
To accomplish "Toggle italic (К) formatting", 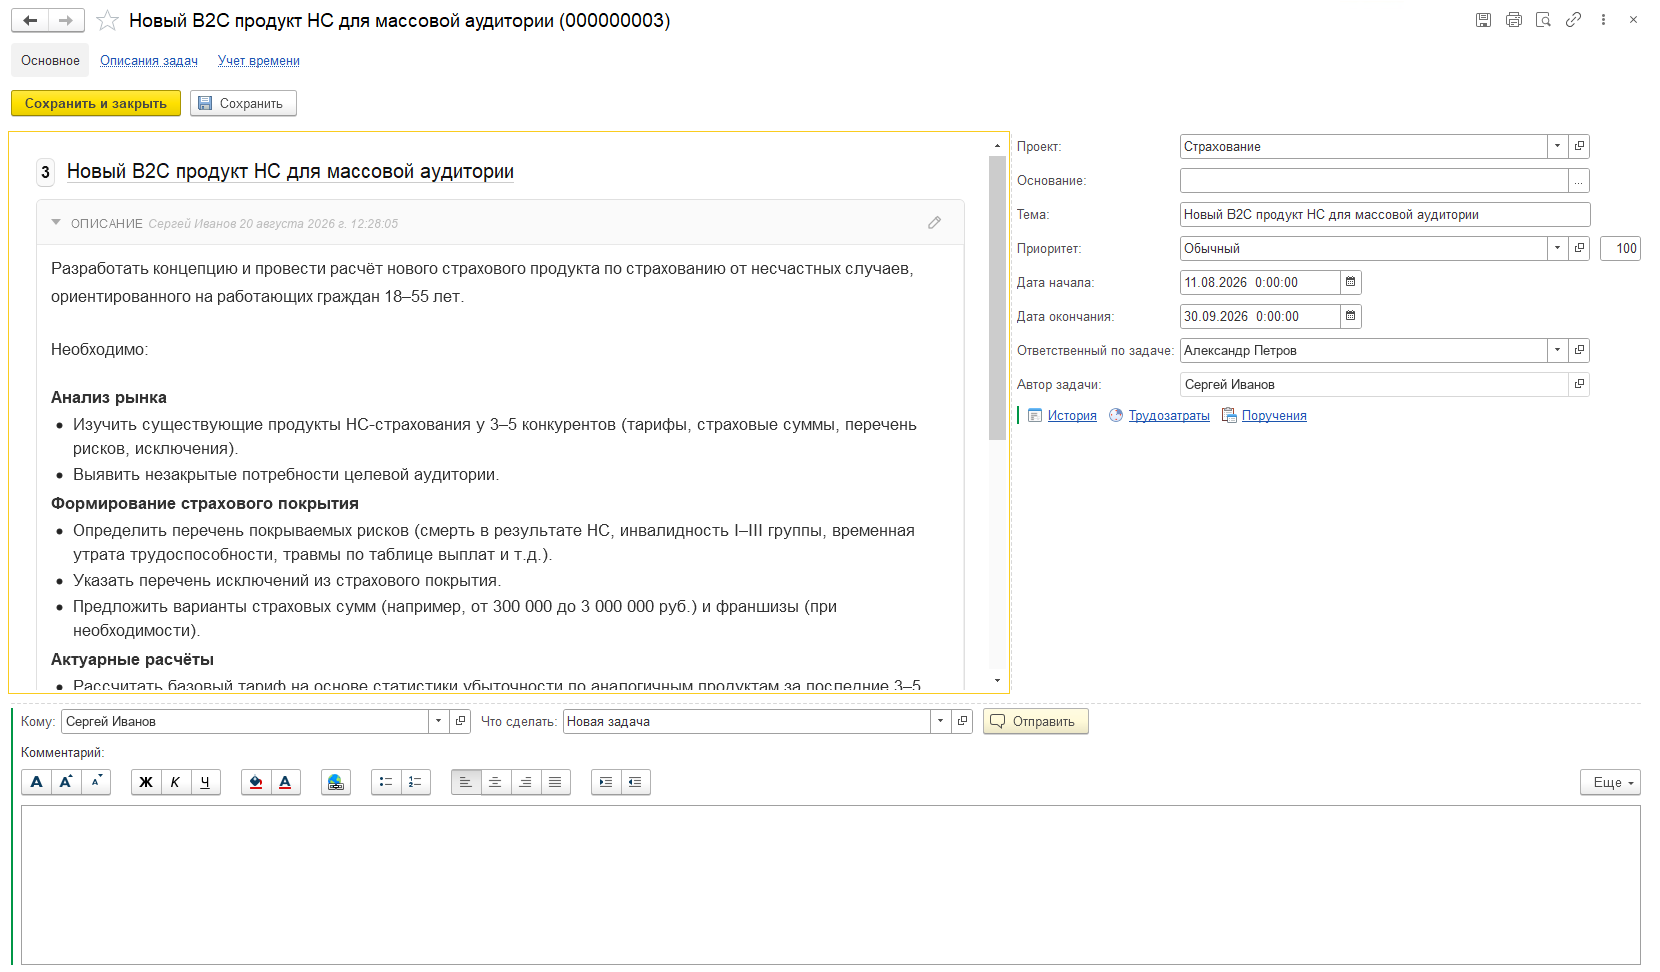I will click(176, 782).
